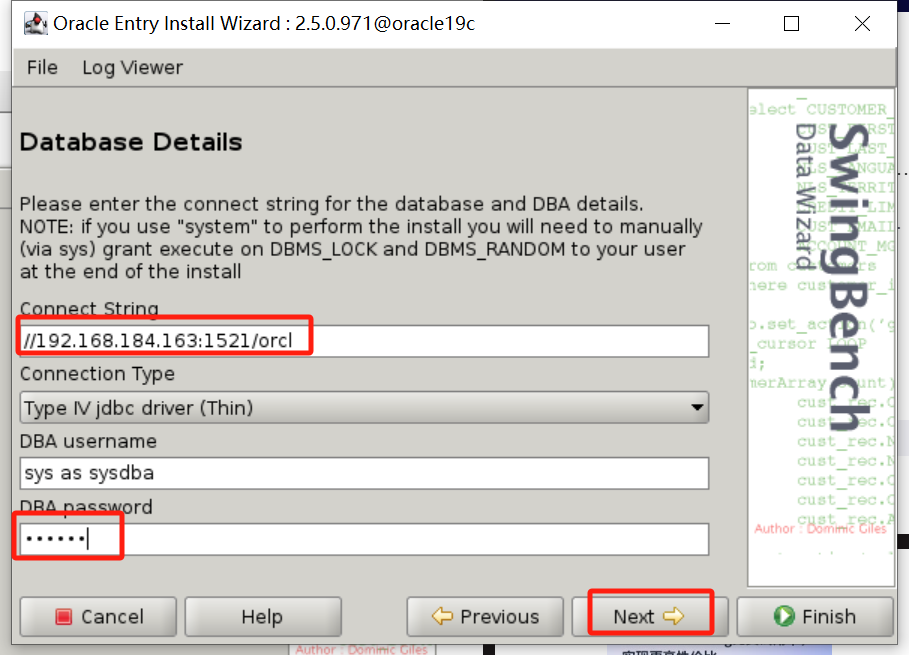Image resolution: width=909 pixels, height=655 pixels.
Task: Click the Connect String input field
Action: coord(364,341)
